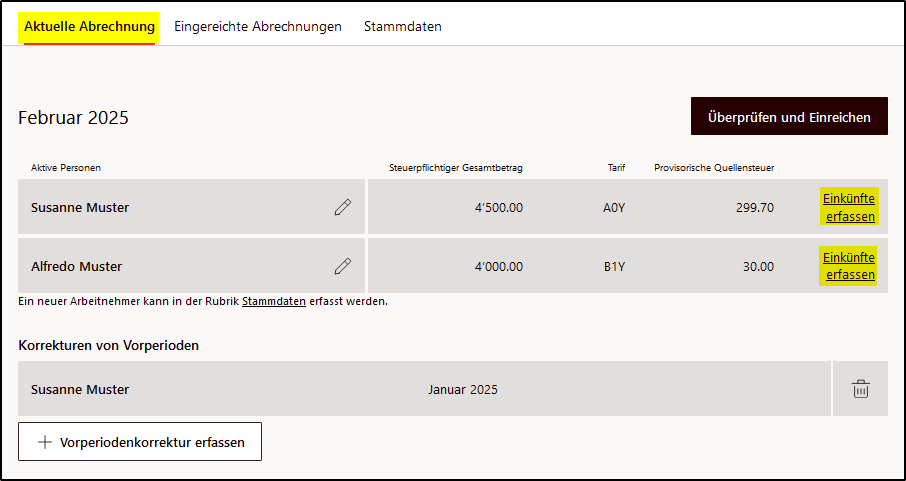The width and height of the screenshot is (906, 481).
Task: Select the A0Y tariff value
Action: coord(613,208)
